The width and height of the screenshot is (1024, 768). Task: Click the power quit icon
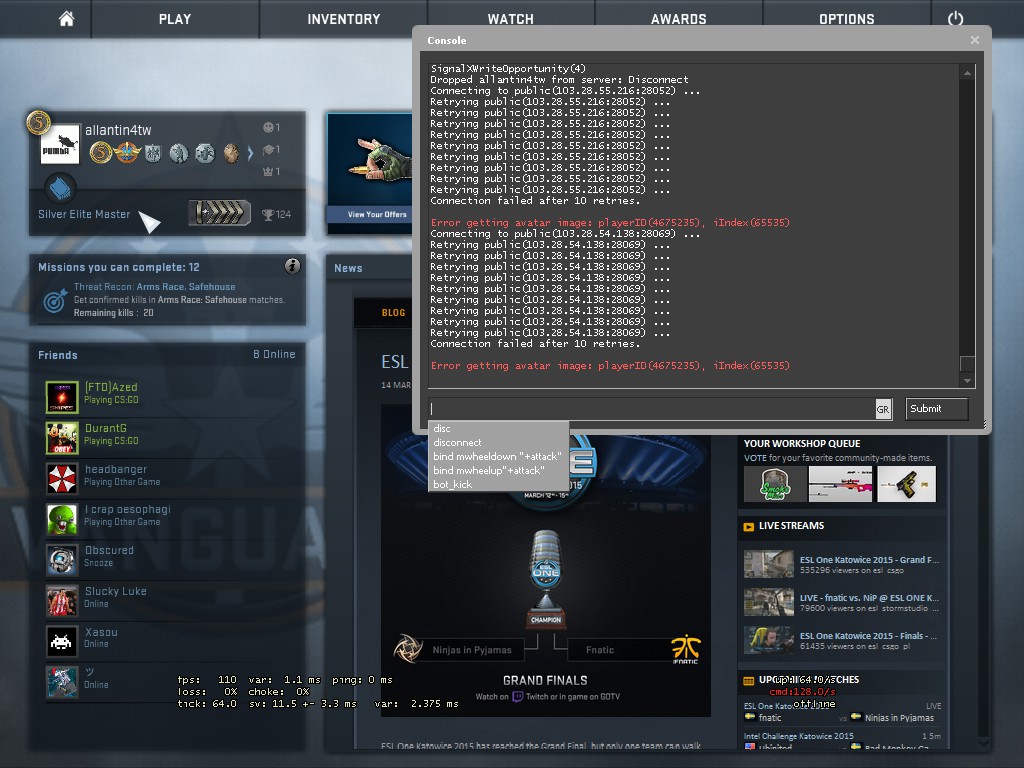click(x=955, y=18)
